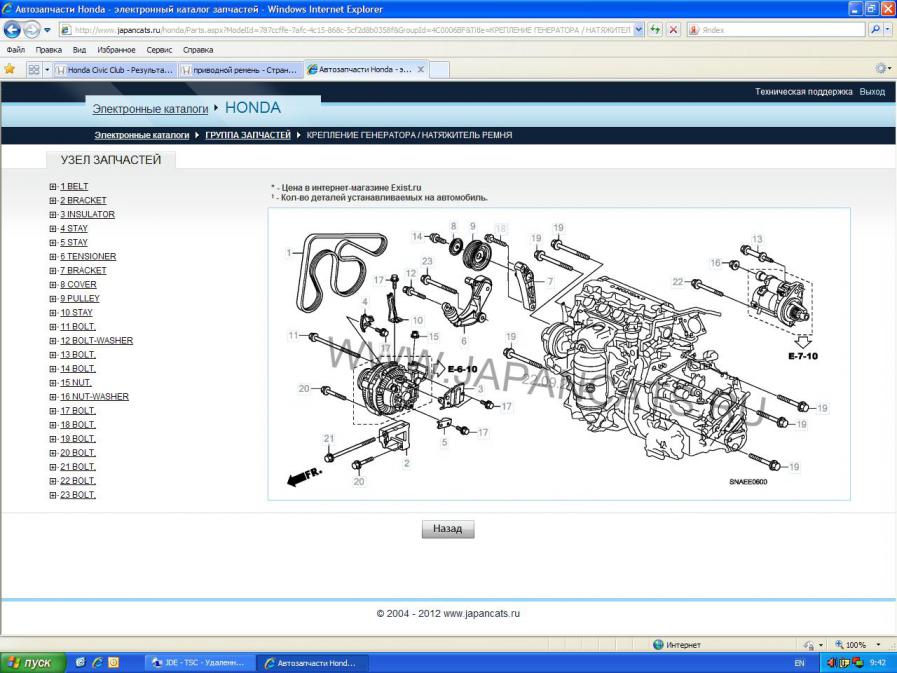Open the Файл menu
The width and height of the screenshot is (897, 673).
pos(15,50)
